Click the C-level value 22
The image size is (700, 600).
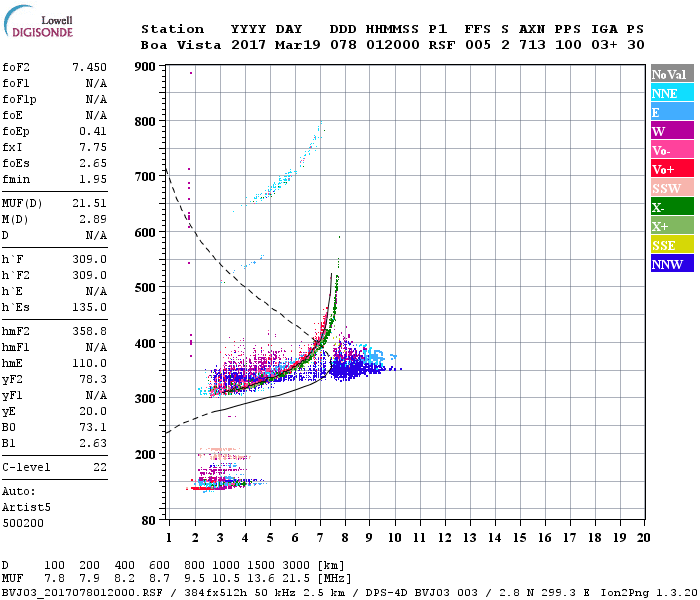100,467
